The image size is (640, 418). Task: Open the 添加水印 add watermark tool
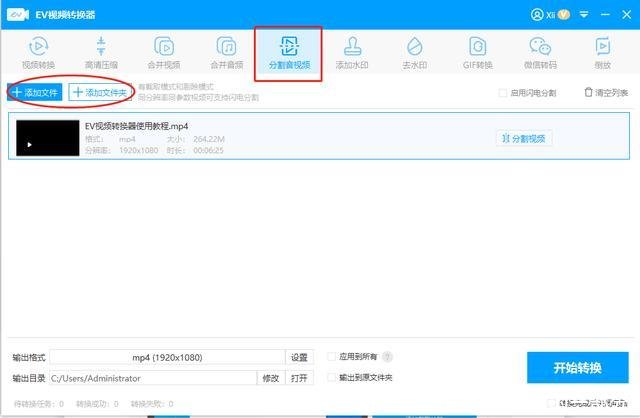[352, 53]
